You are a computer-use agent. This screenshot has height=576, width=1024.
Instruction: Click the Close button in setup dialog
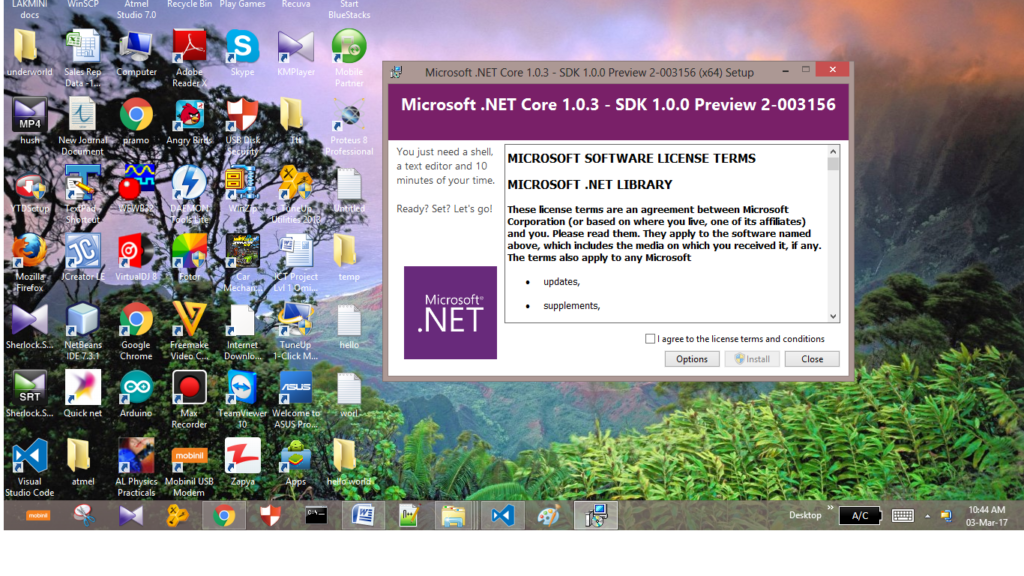(812, 359)
